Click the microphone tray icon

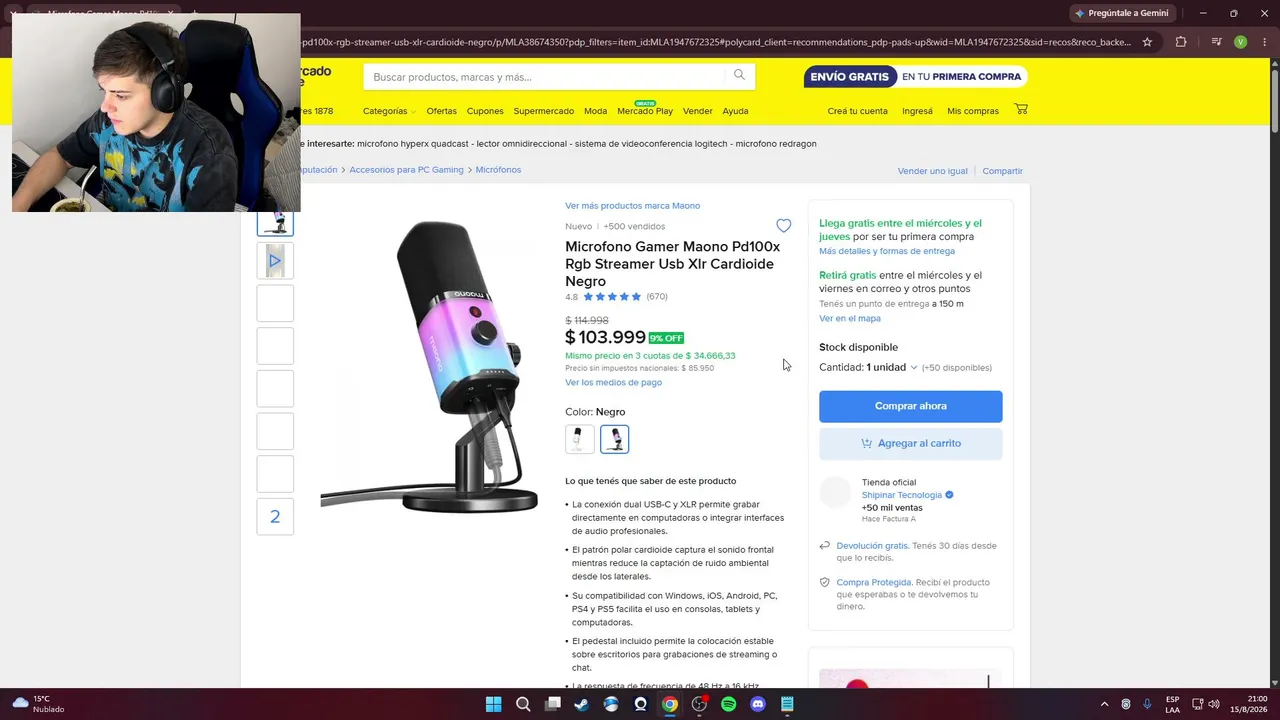point(1147,704)
